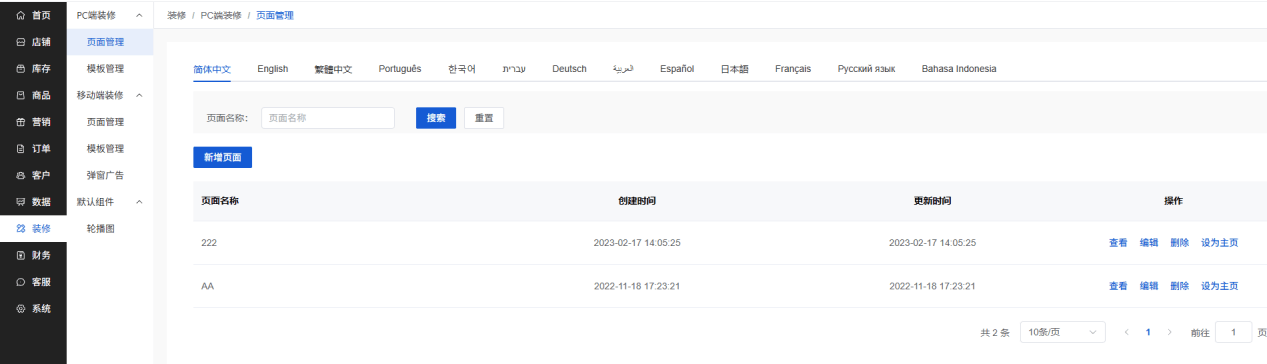This screenshot has height=364, width=1267.
Task: Click 设为主页 for page 222
Action: coord(1220,243)
